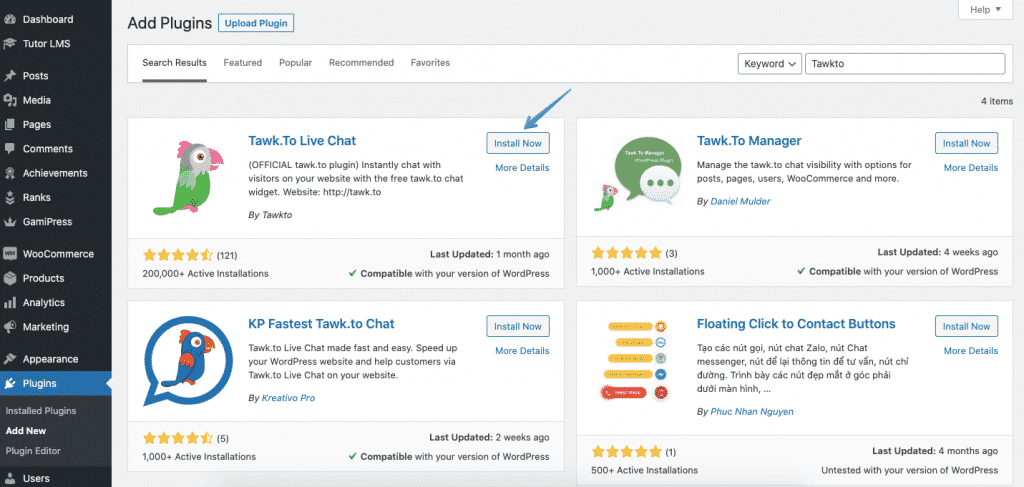Click the Tutor LMS sidebar icon

coord(10,43)
